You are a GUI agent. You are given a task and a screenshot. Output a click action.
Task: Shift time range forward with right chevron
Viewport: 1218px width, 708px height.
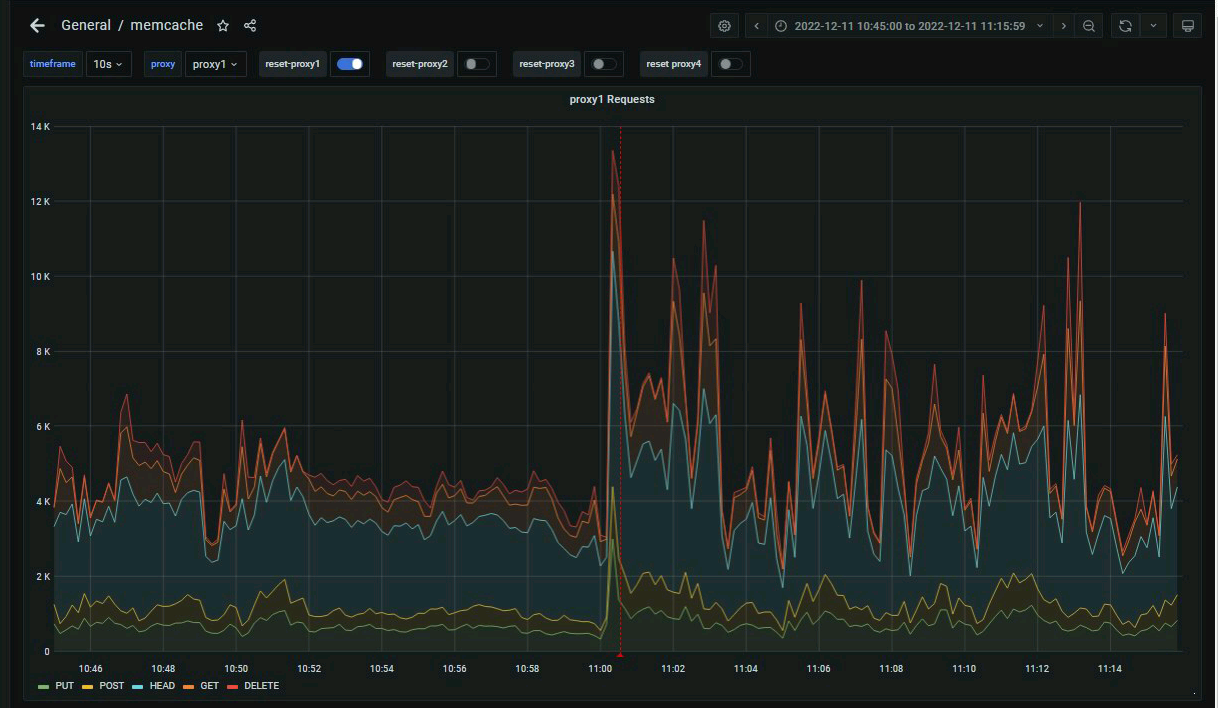(x=1063, y=26)
